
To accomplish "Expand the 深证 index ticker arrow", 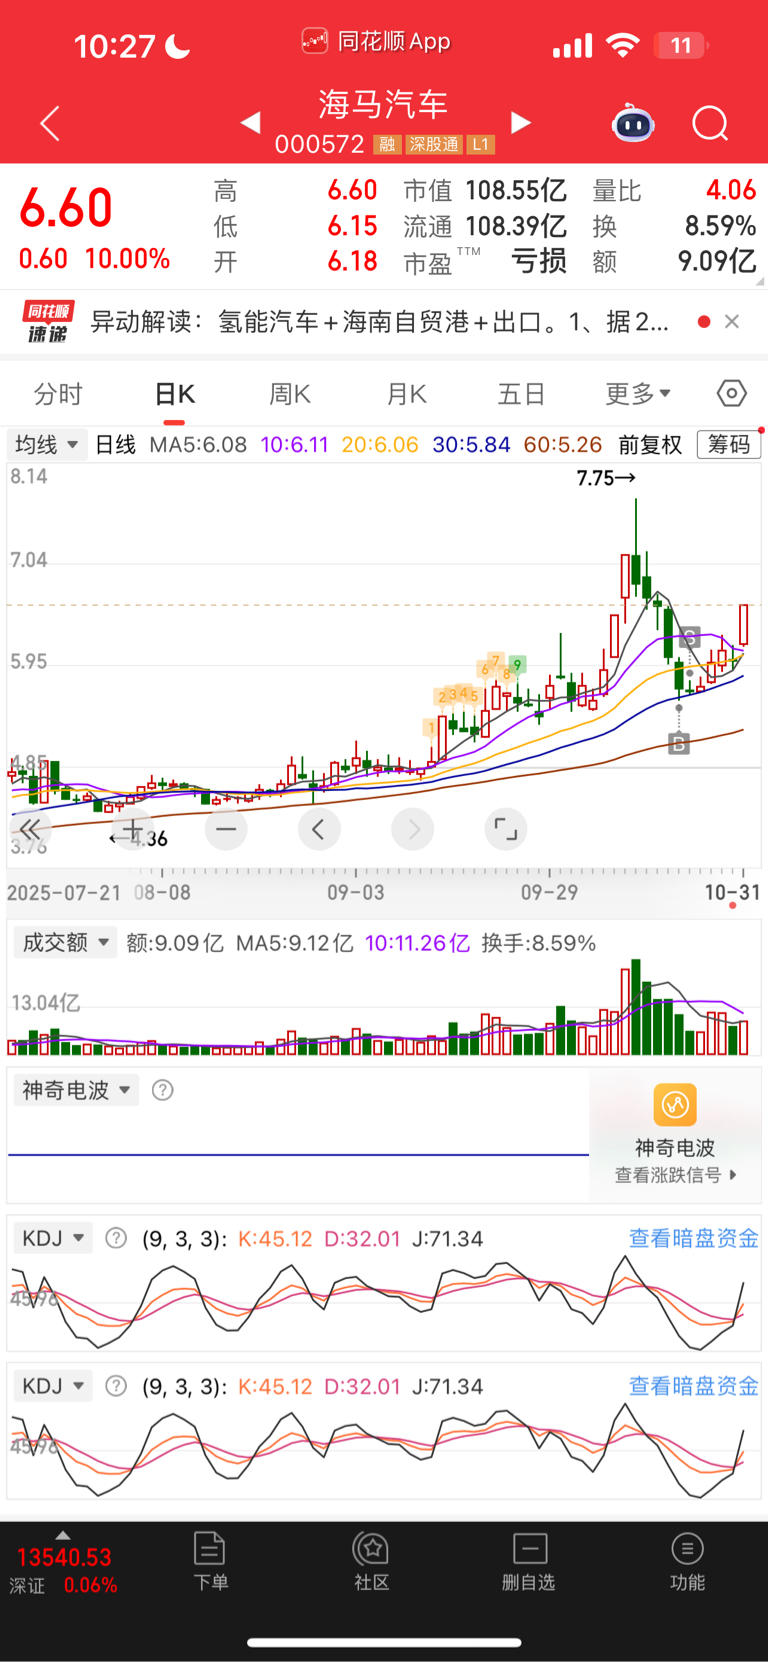I will pos(63,1535).
